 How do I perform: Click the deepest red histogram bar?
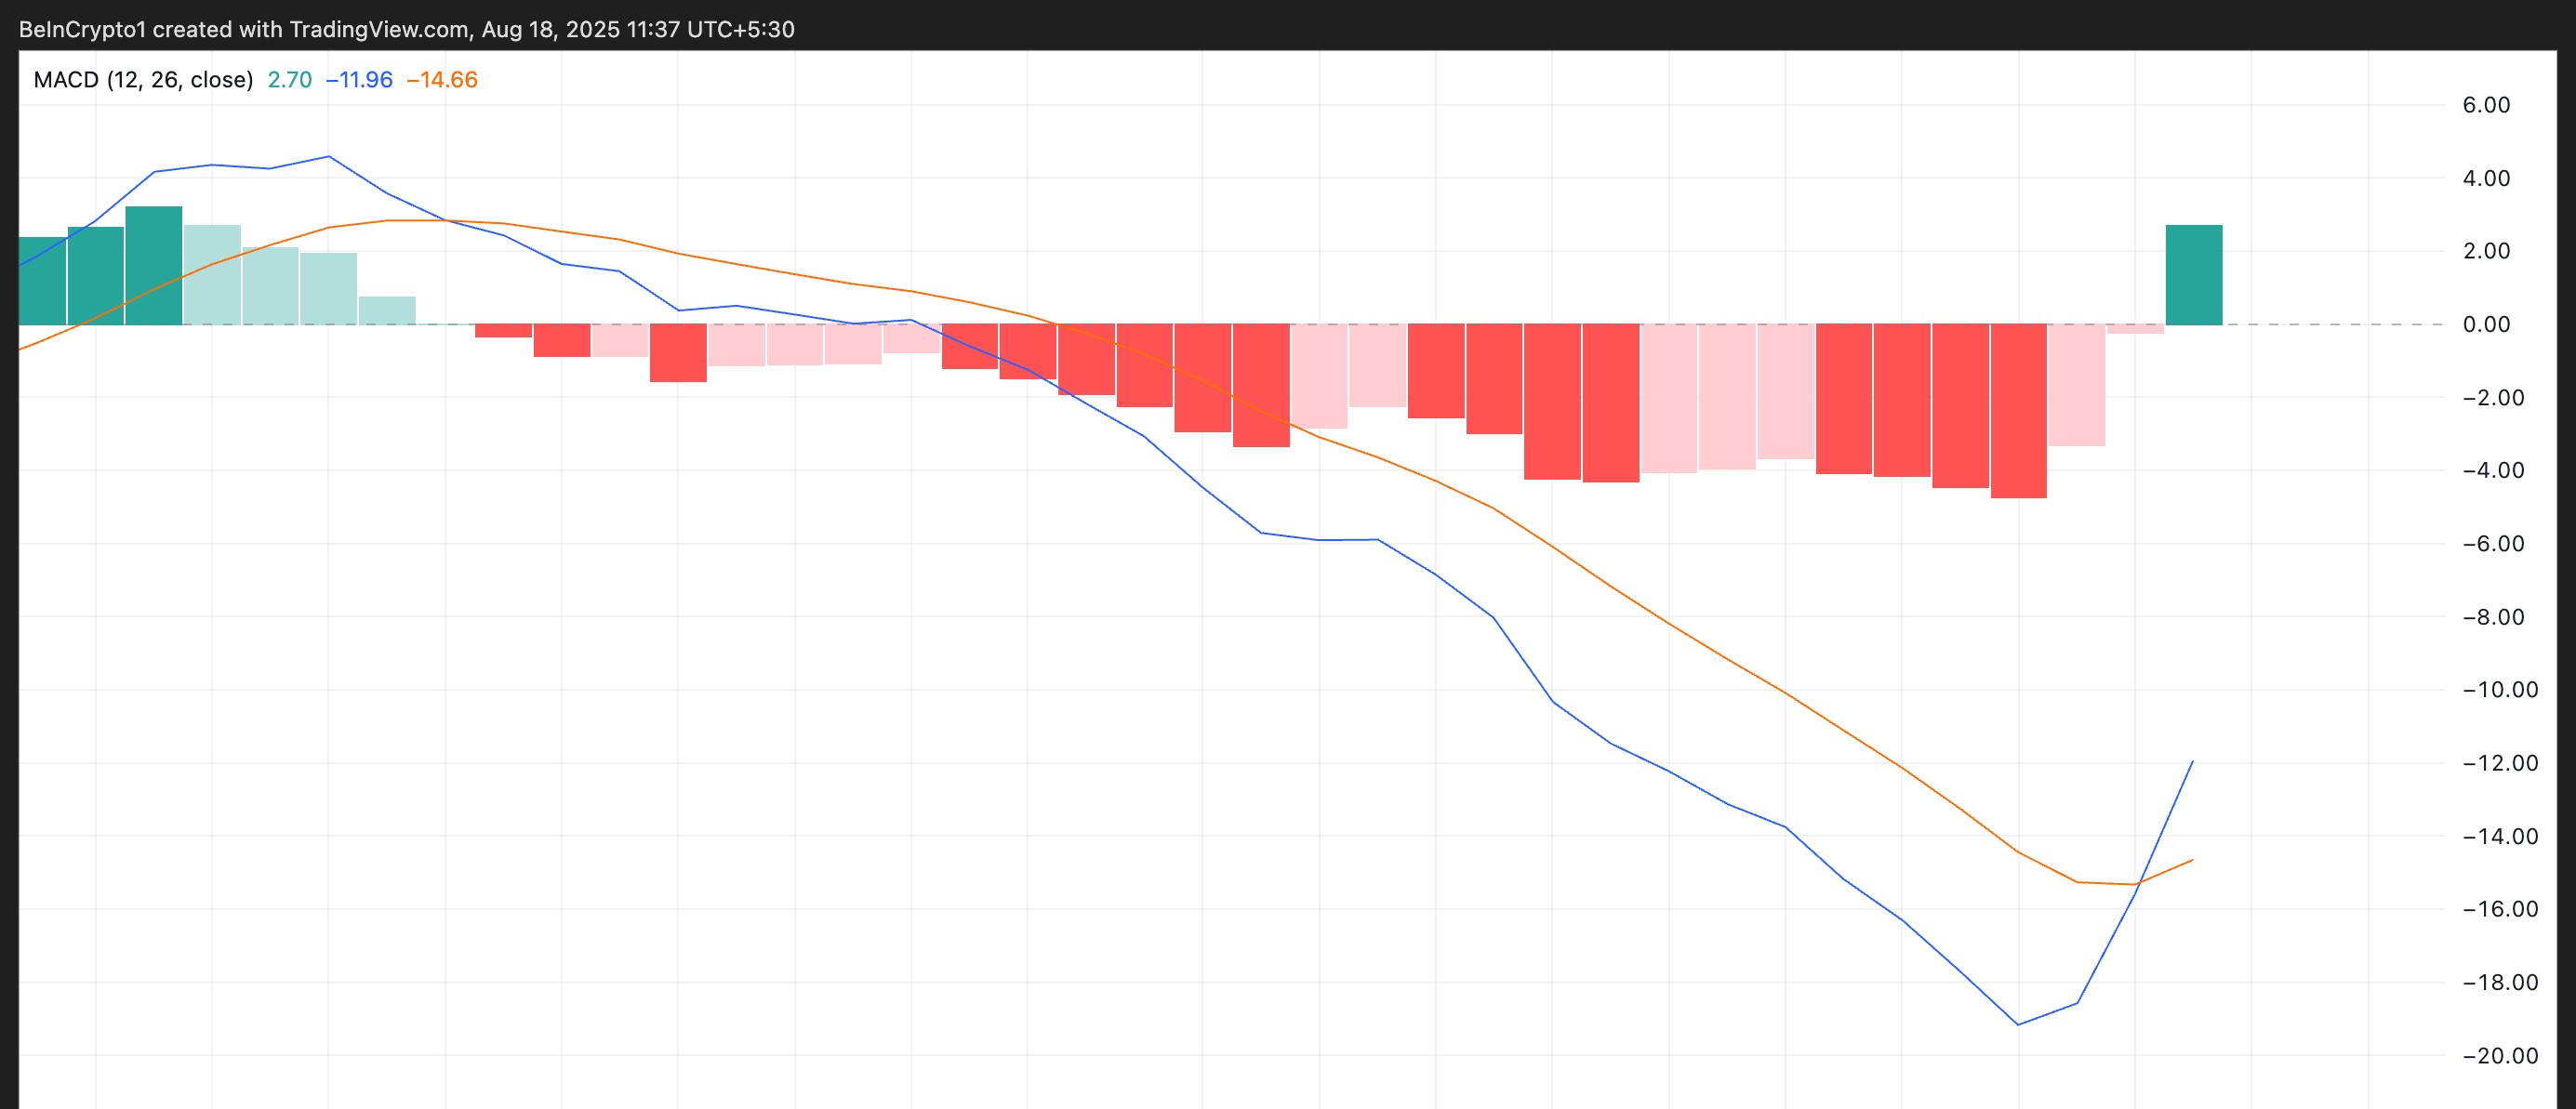[x=2018, y=411]
